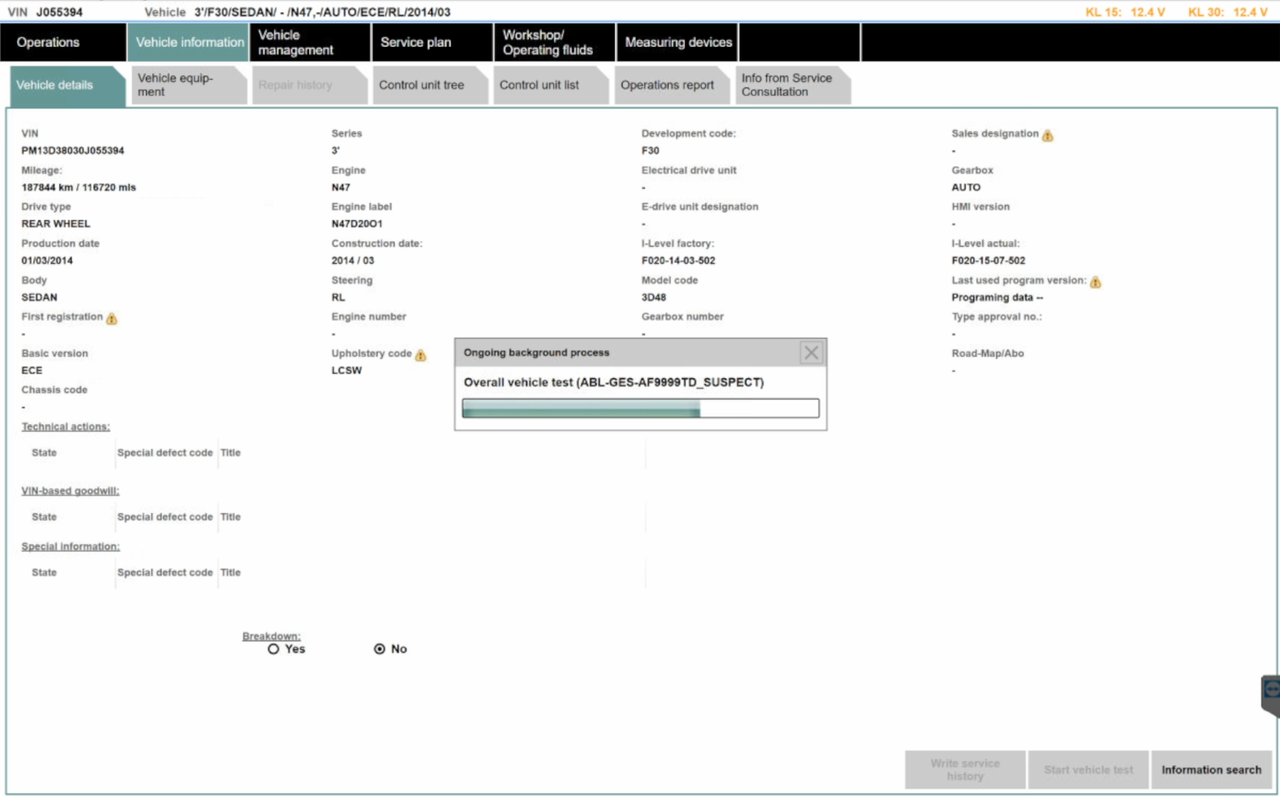Click warning icon next to Sales designation
1280x796 pixels.
coord(1046,133)
